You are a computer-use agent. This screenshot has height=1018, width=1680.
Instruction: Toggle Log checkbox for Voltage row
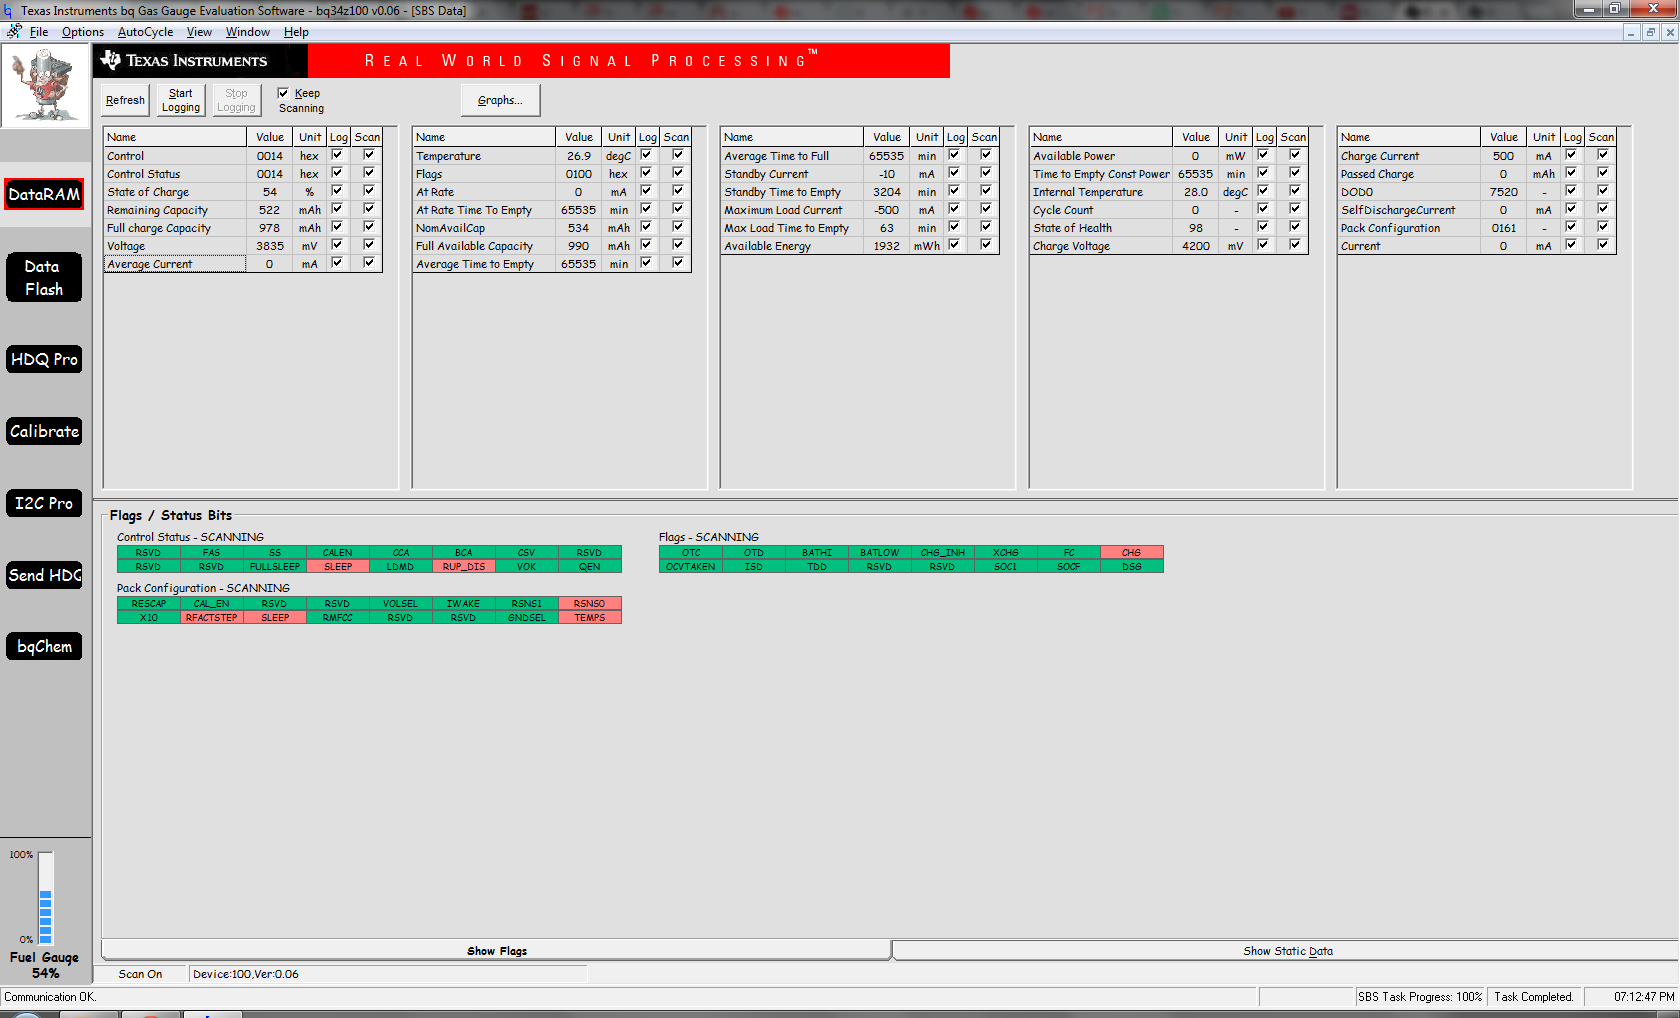coord(337,245)
